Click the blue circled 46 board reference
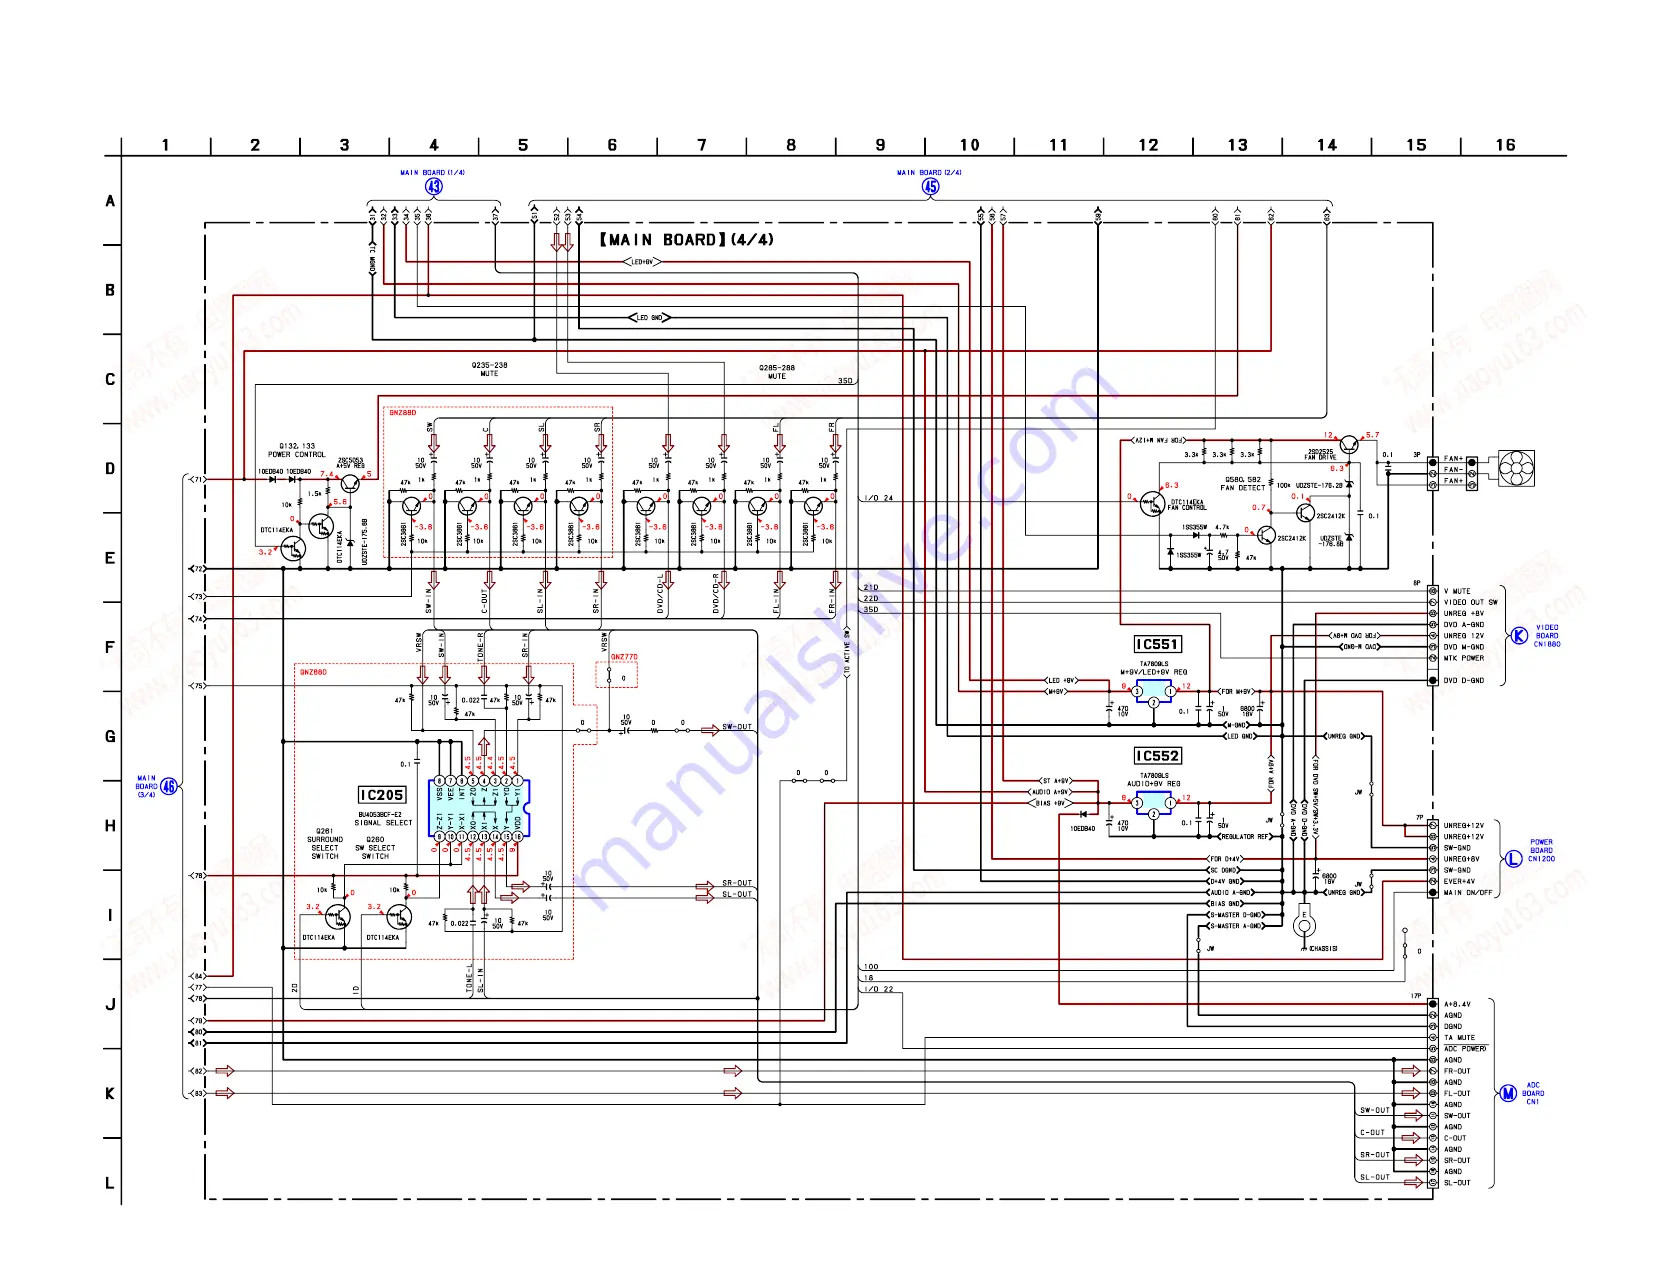Viewport: 1680px width, 1263px height. [169, 786]
